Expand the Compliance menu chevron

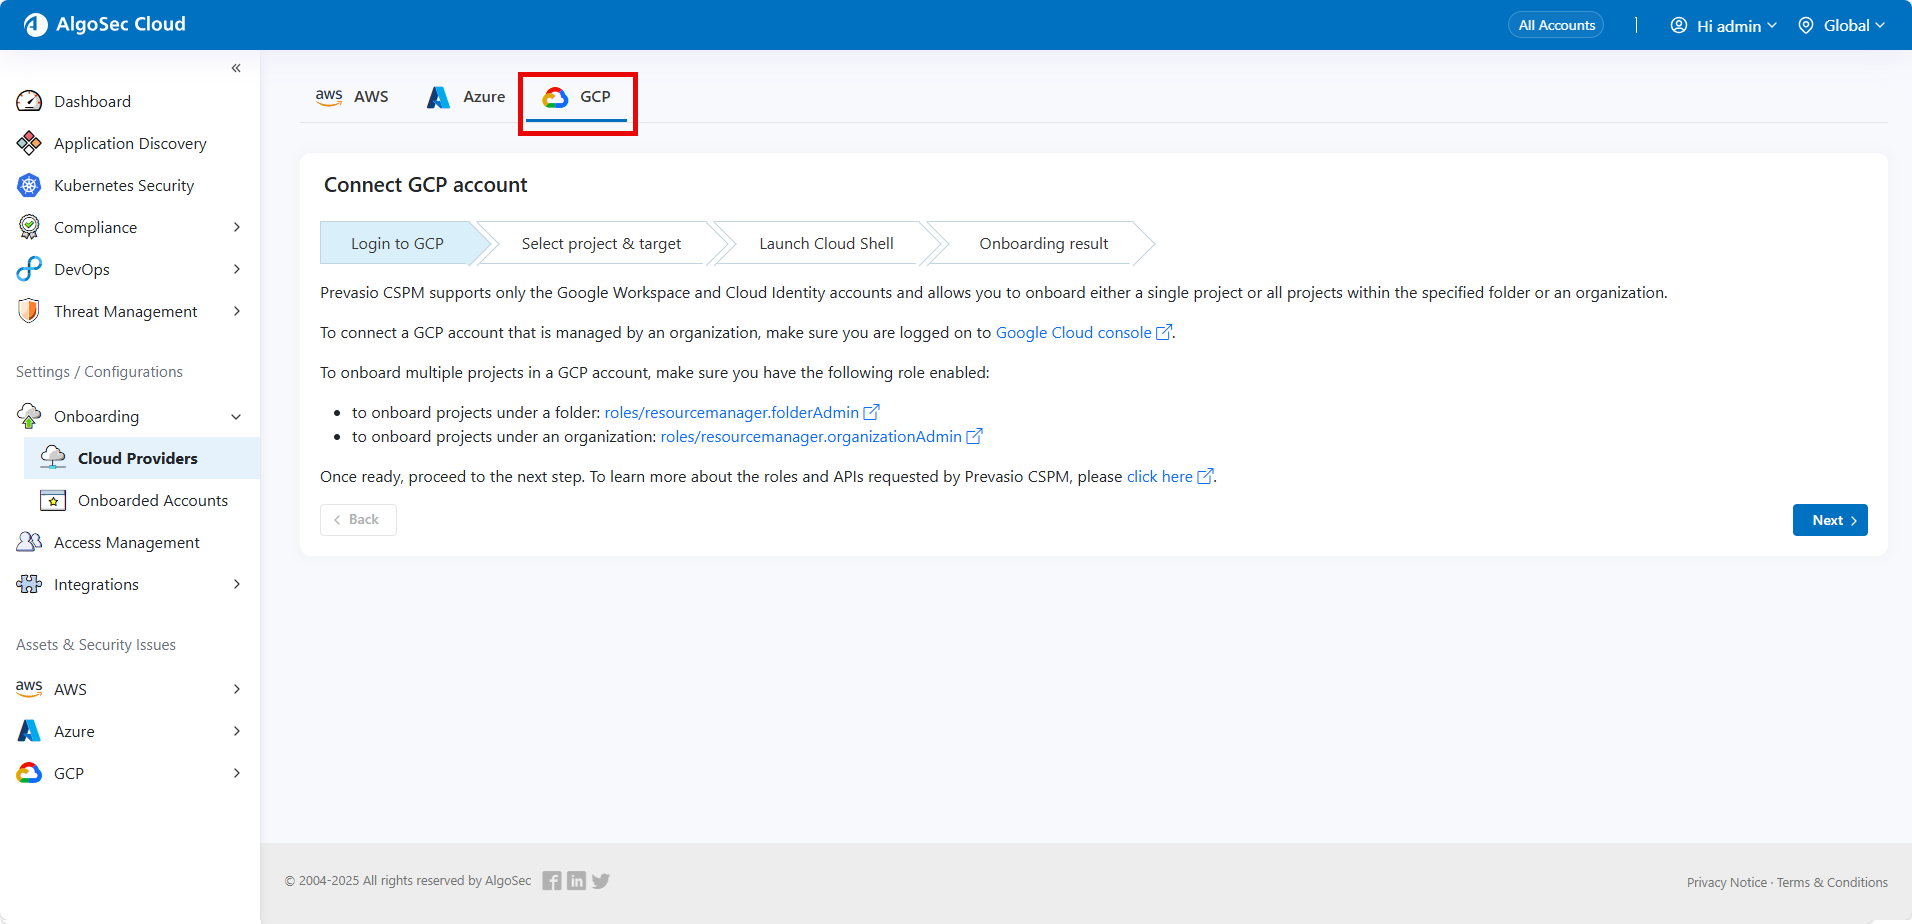(237, 227)
